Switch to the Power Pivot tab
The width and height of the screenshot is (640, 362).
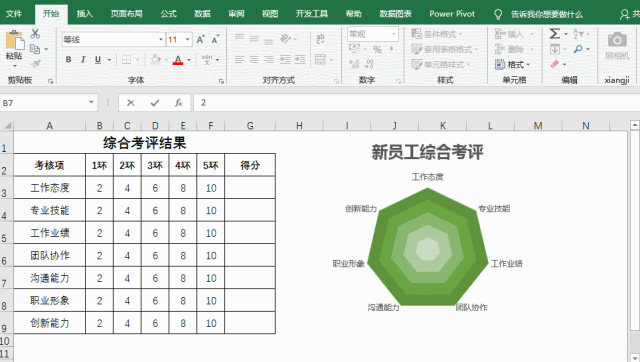click(x=452, y=14)
